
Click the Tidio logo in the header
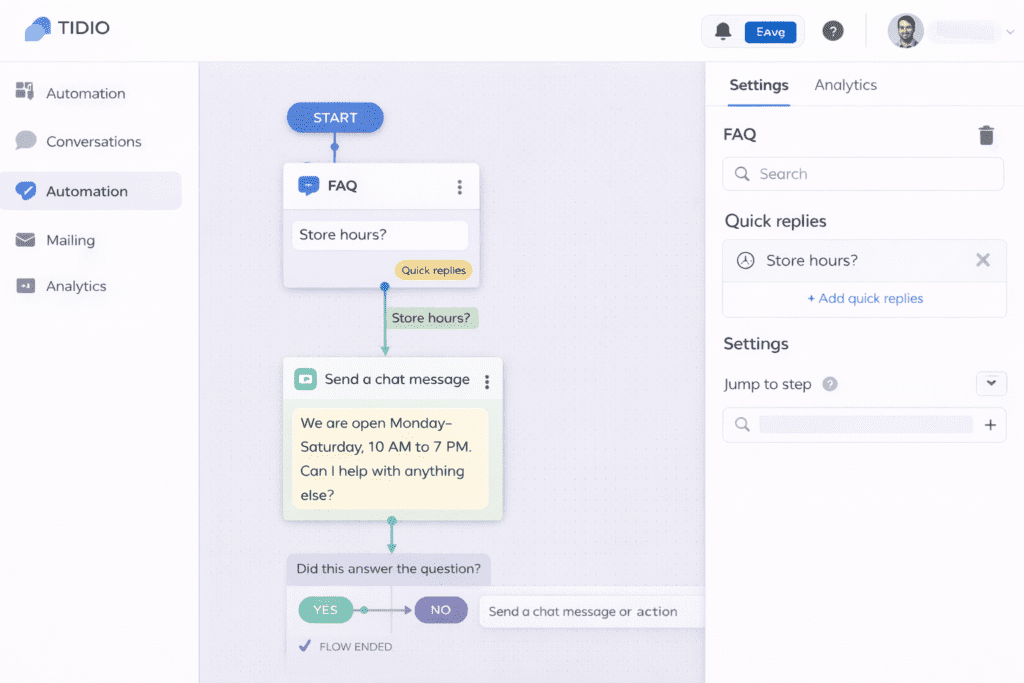(x=68, y=28)
